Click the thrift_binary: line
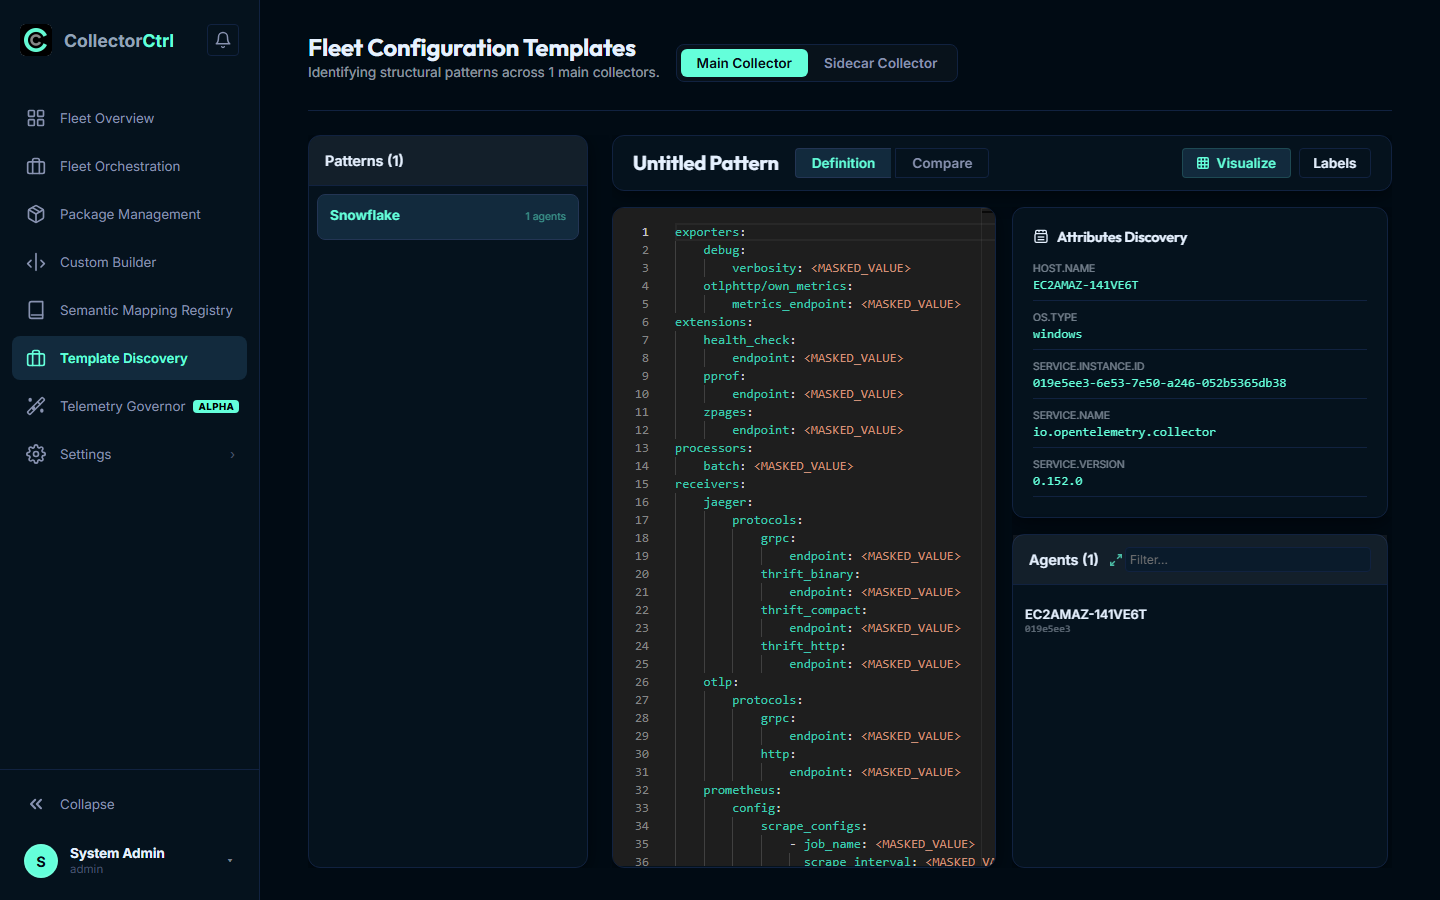This screenshot has height=900, width=1440. (x=810, y=574)
